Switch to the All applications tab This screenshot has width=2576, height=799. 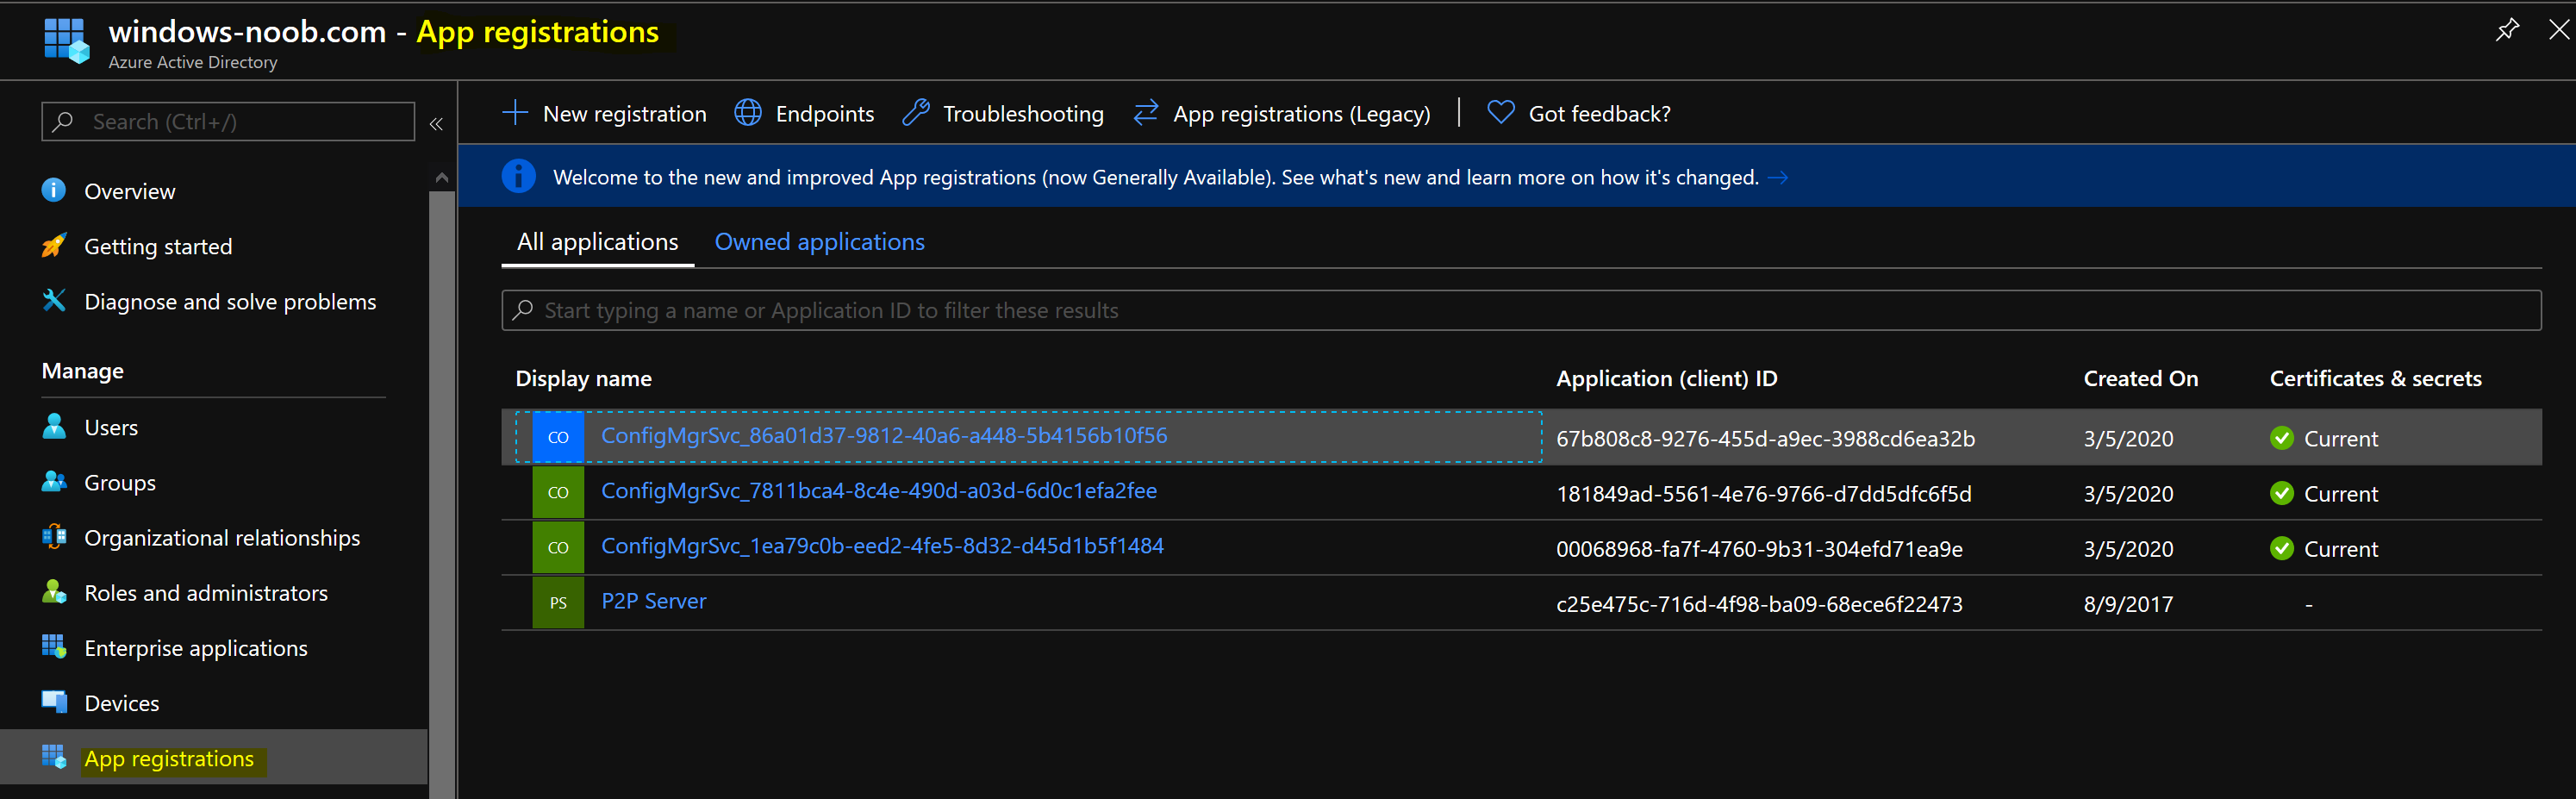597,242
